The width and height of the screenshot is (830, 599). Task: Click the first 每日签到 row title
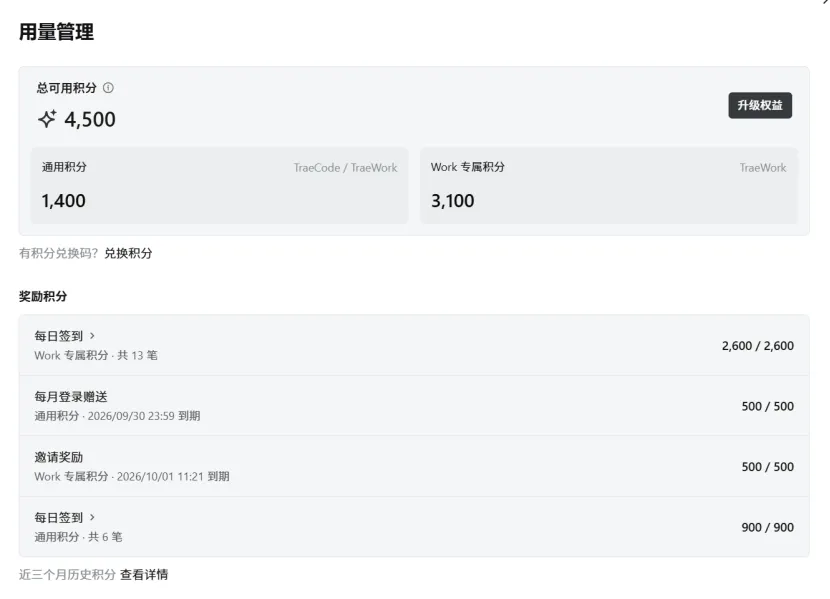coord(59,336)
